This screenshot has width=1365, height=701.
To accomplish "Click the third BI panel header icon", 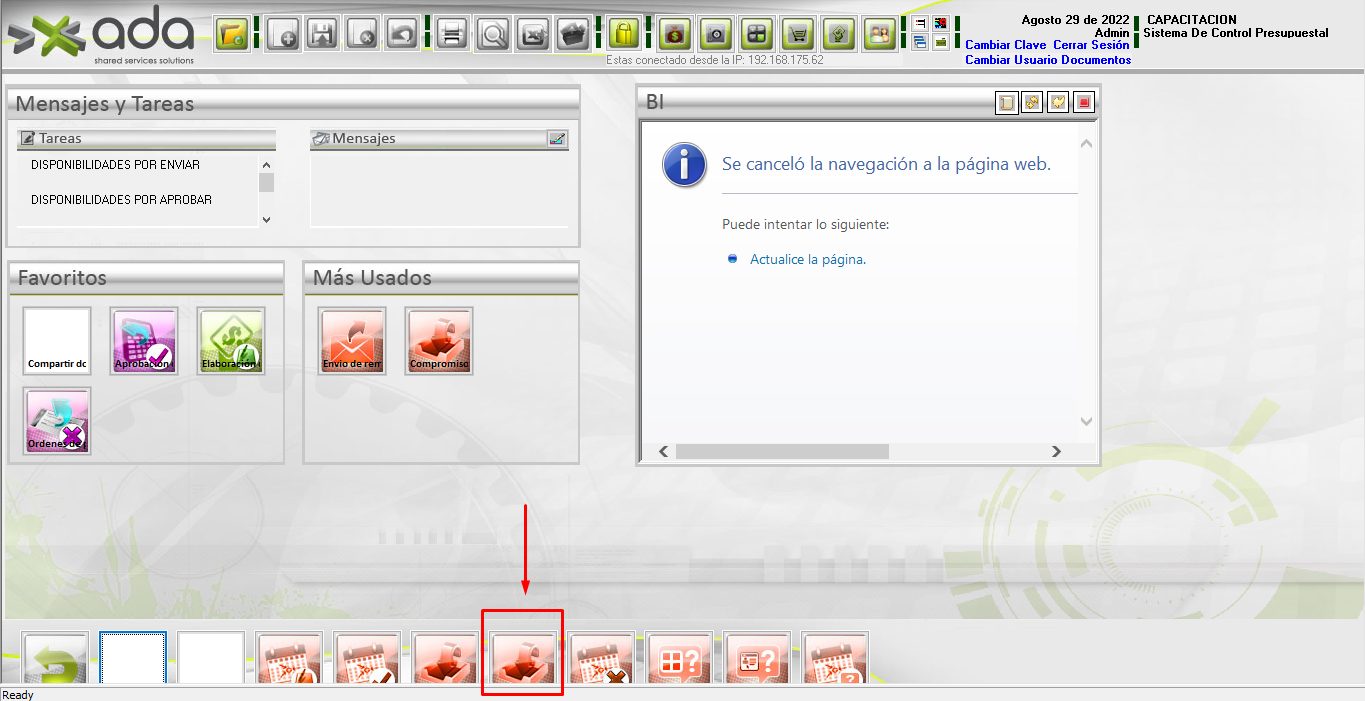I will pyautogui.click(x=1058, y=102).
